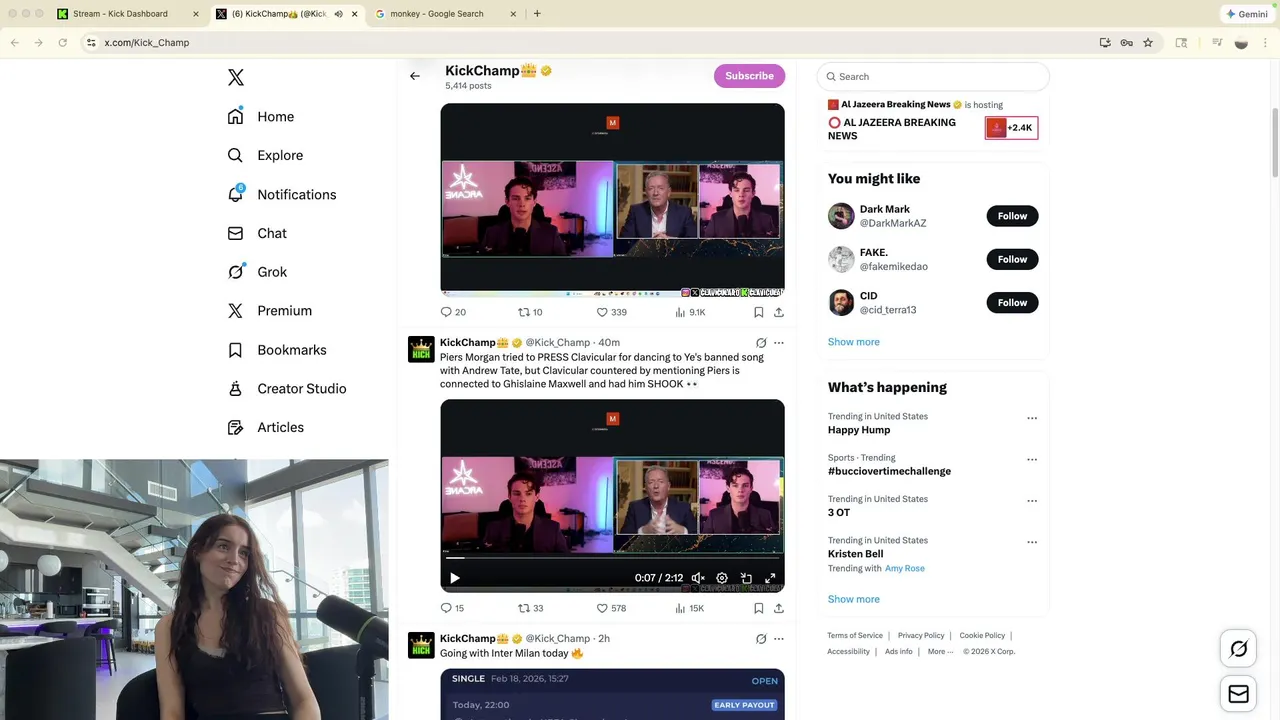The width and height of the screenshot is (1280, 720).
Task: Open Notifications in the sidebar
Action: (x=282, y=195)
